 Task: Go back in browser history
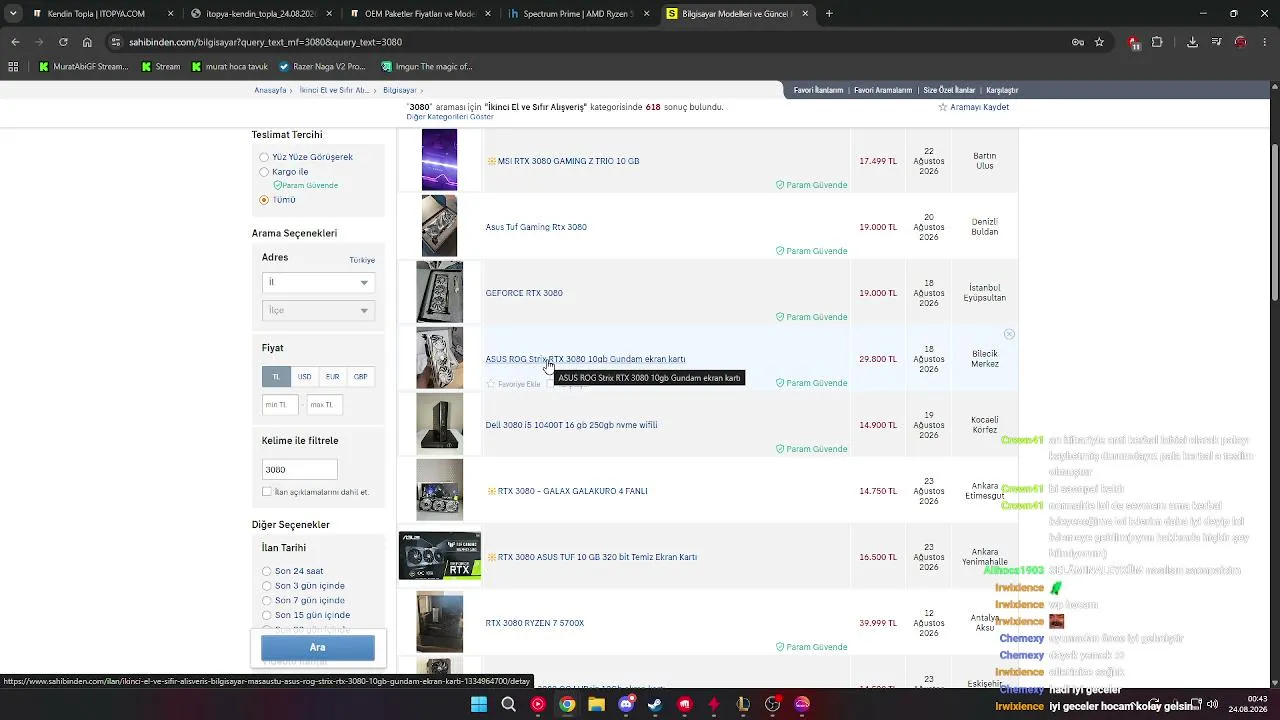point(15,42)
